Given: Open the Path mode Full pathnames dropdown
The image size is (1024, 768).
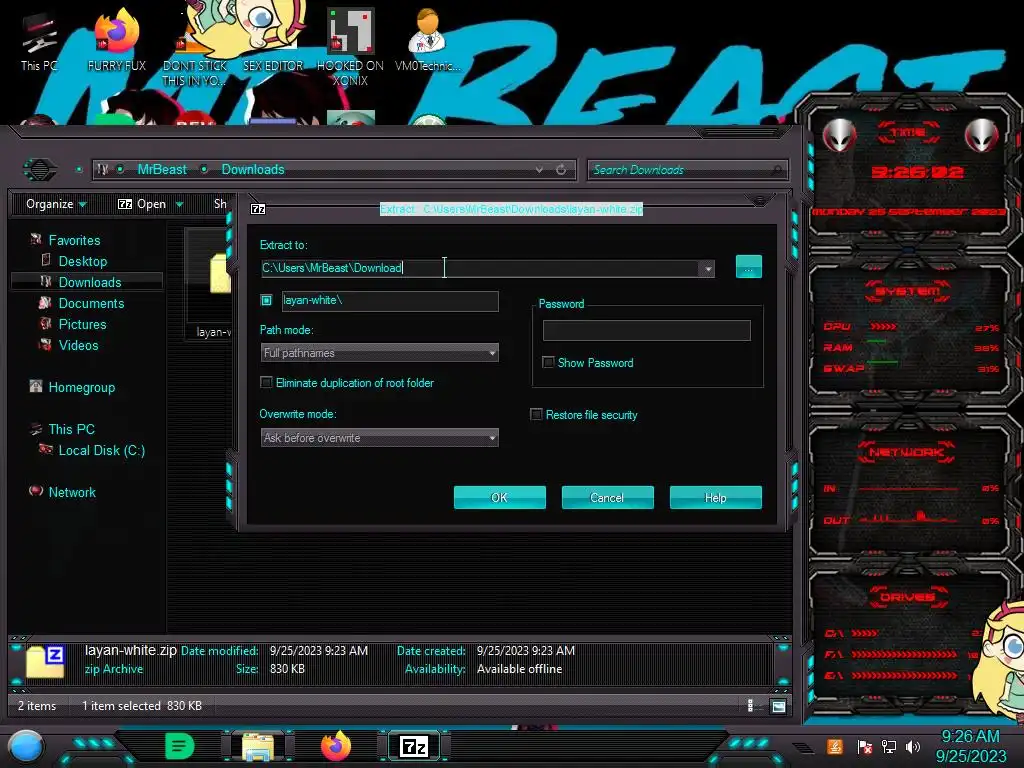Looking at the screenshot, I should [x=380, y=353].
